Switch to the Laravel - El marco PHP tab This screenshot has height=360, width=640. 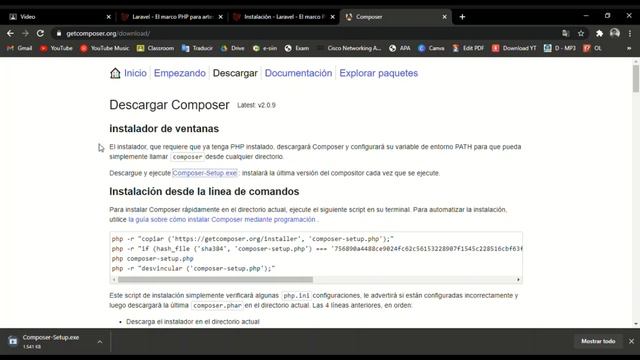pyautogui.click(x=171, y=17)
